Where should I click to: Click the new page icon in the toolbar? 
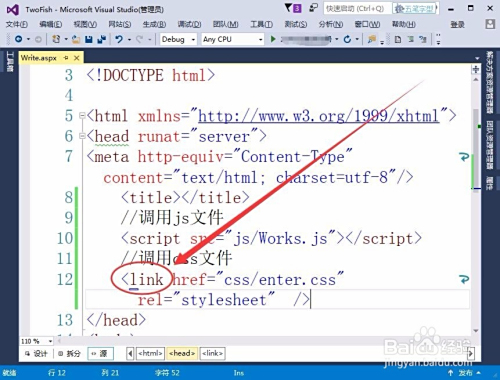coord(397,39)
